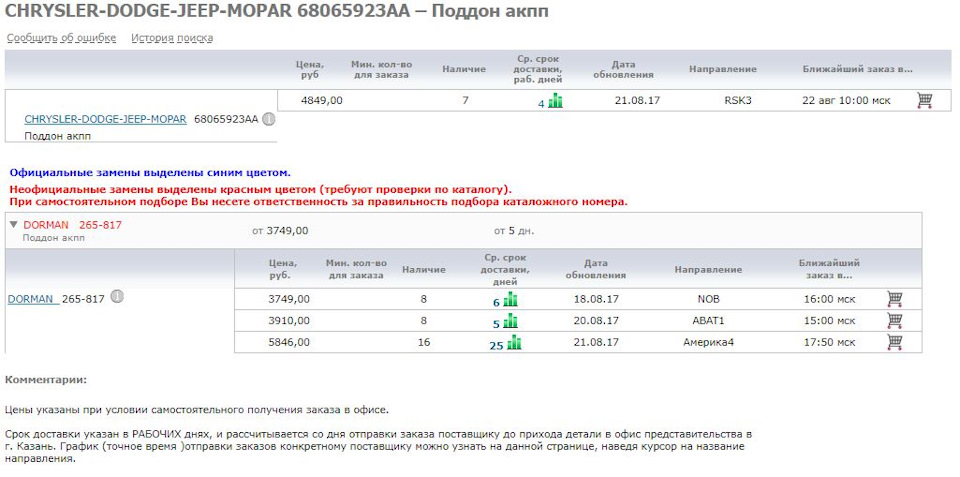Viewport: 960px width, 477px height.
Task: Click the 'Сообщить об ошибке' link
Action: pyautogui.click(x=61, y=38)
